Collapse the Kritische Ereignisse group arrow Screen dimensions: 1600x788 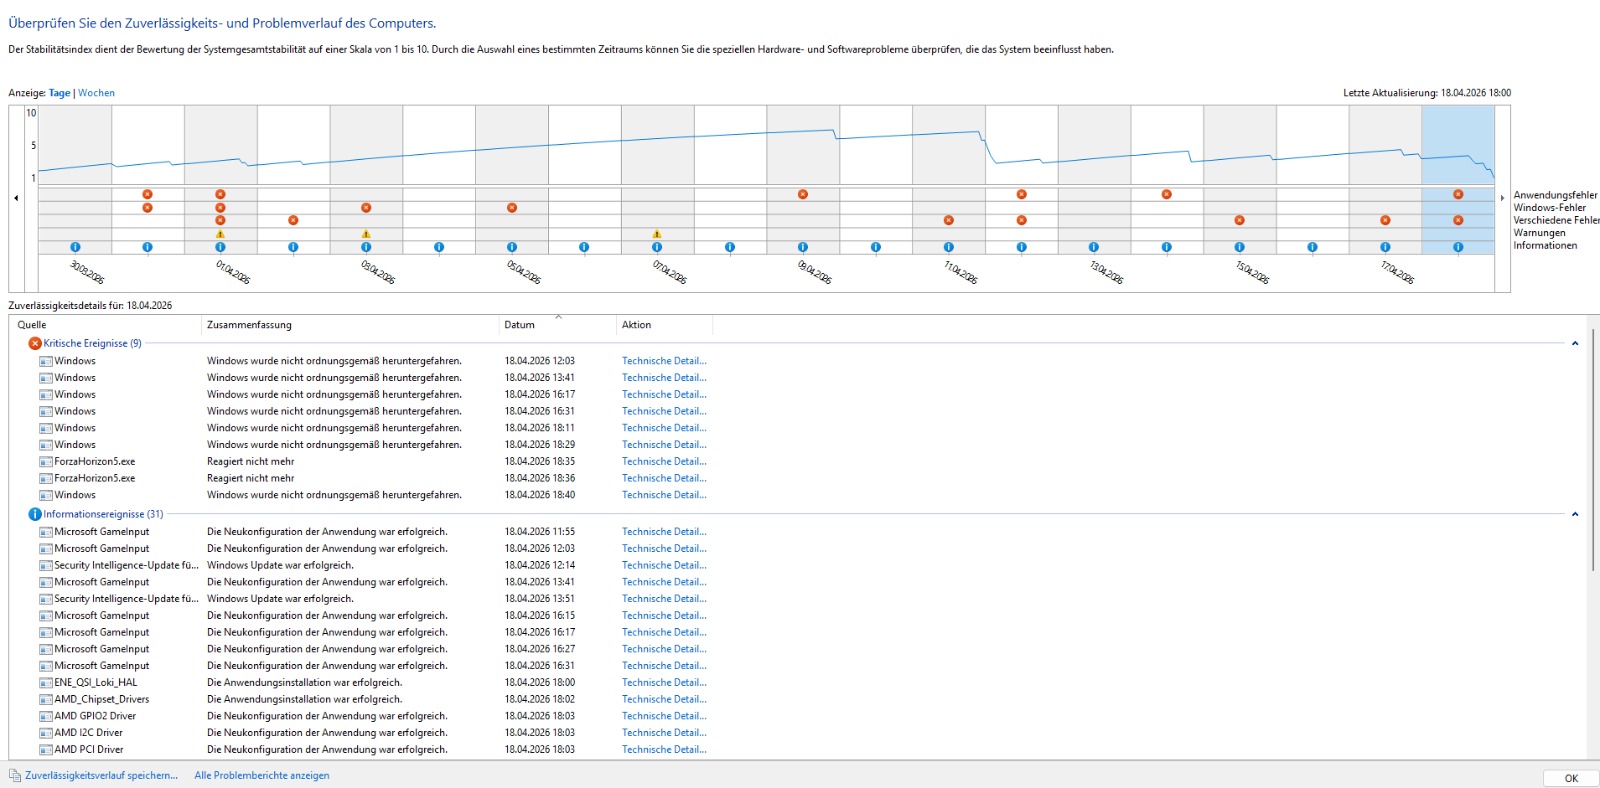(1575, 343)
